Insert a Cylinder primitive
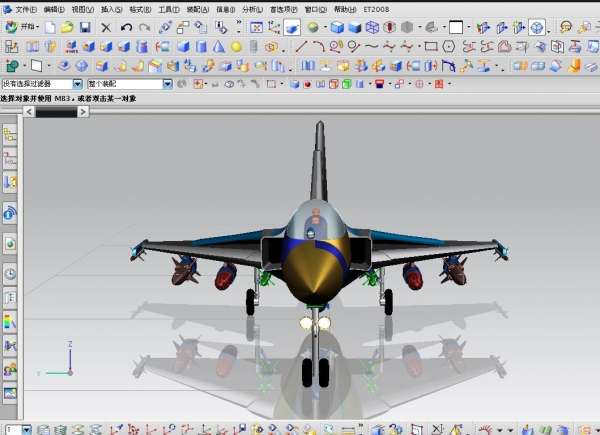The height and width of the screenshot is (435, 600). tap(201, 47)
